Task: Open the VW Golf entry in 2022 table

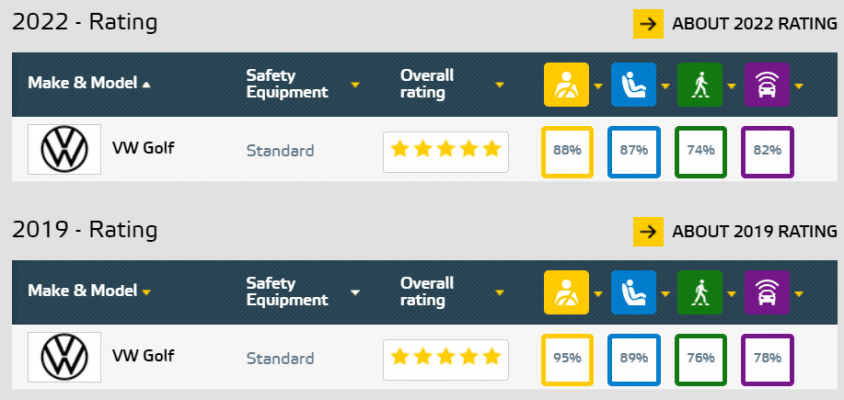Action: click(143, 148)
